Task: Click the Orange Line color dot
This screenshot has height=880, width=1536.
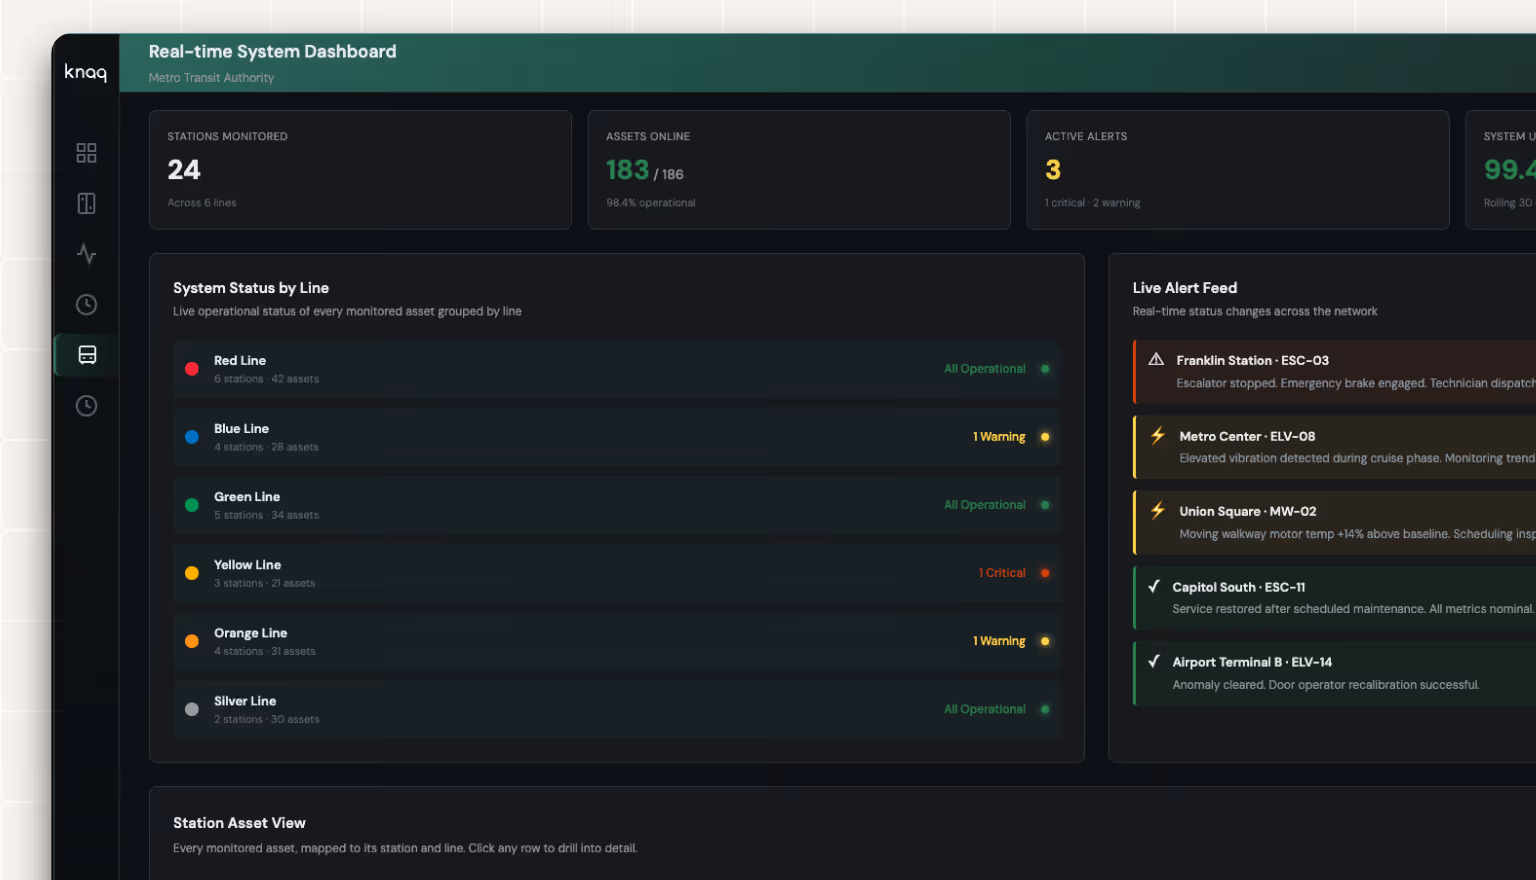Action: [x=192, y=641]
